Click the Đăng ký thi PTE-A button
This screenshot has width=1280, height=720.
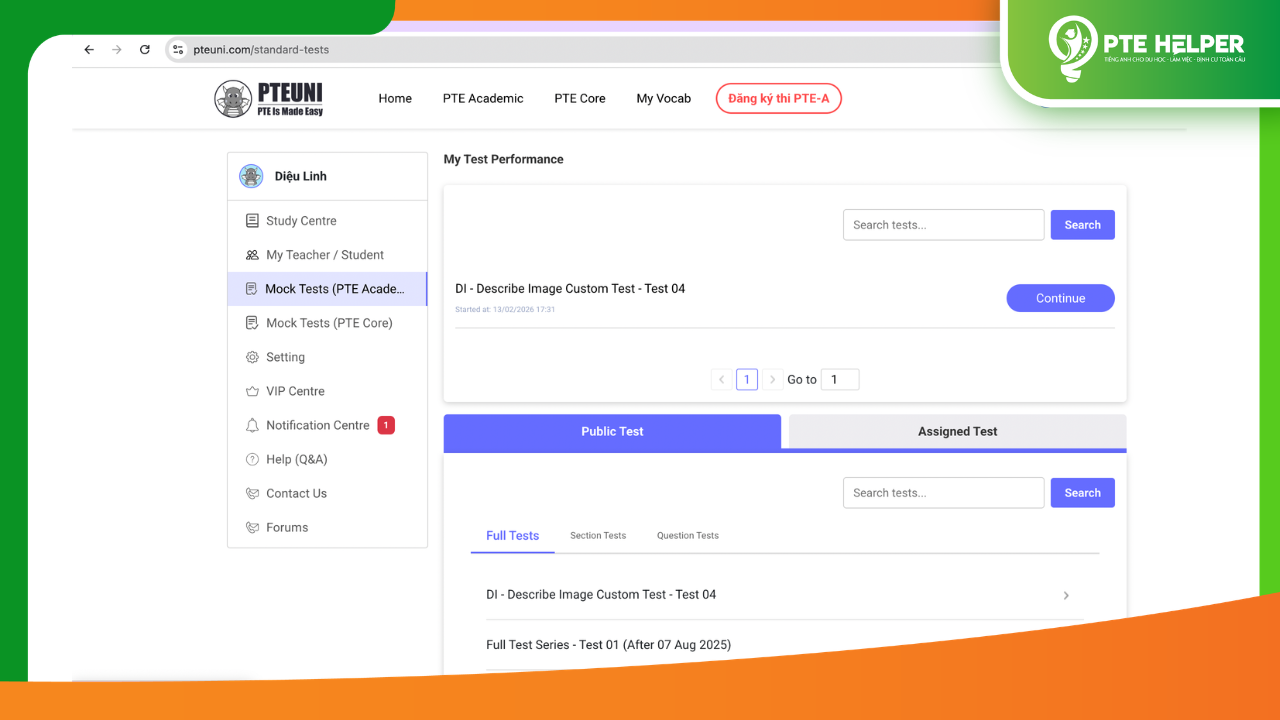pos(778,98)
